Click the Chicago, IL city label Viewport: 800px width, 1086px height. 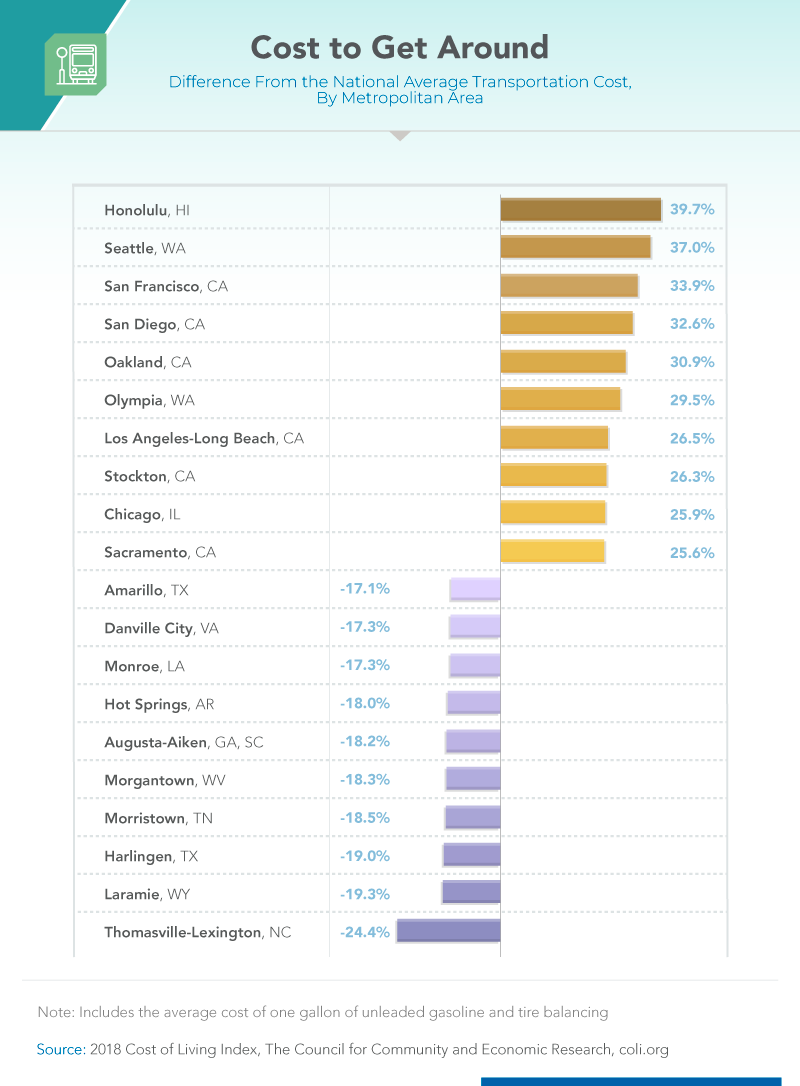point(142,514)
